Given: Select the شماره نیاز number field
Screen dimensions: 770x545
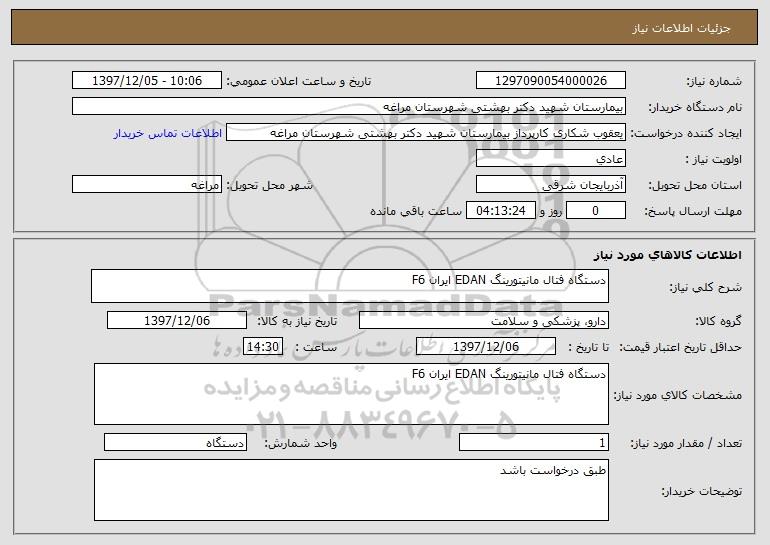Looking at the screenshot, I should 550,81.
